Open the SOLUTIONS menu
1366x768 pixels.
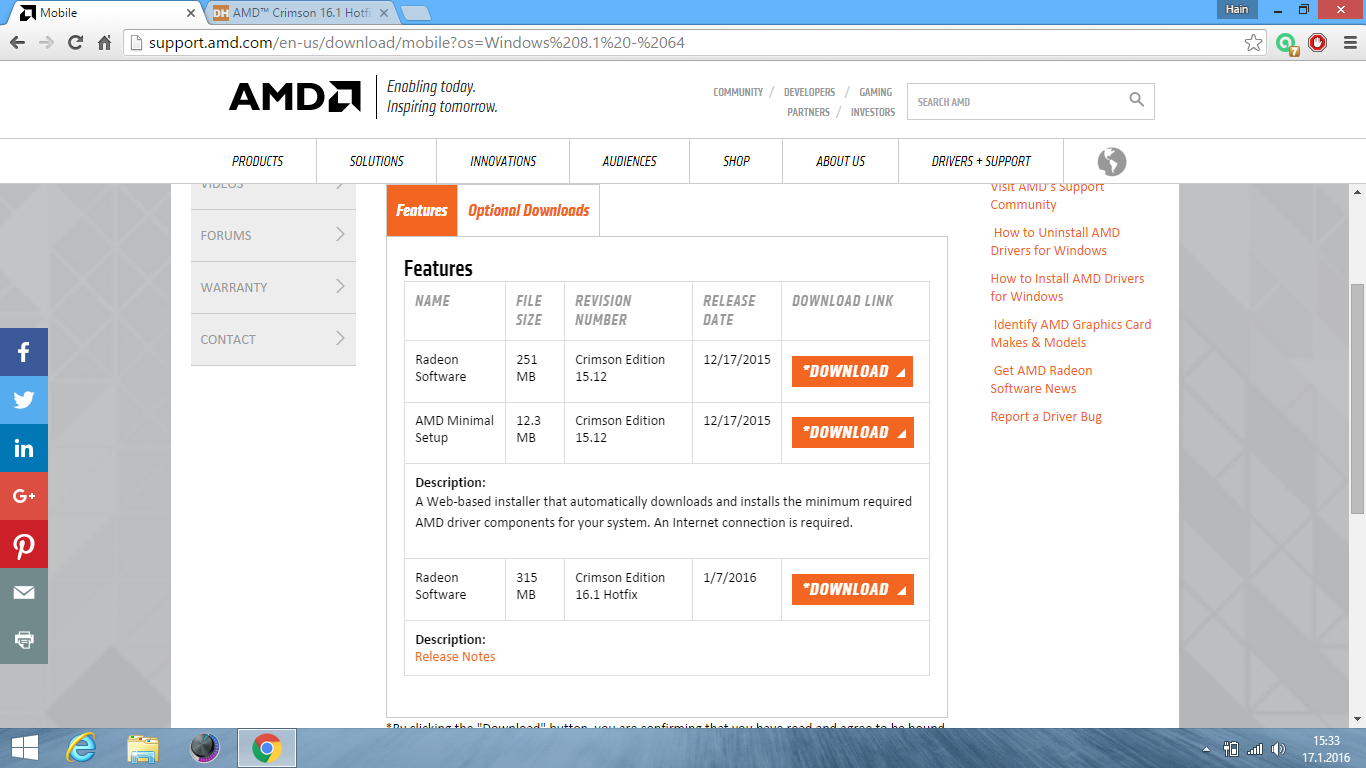[377, 161]
